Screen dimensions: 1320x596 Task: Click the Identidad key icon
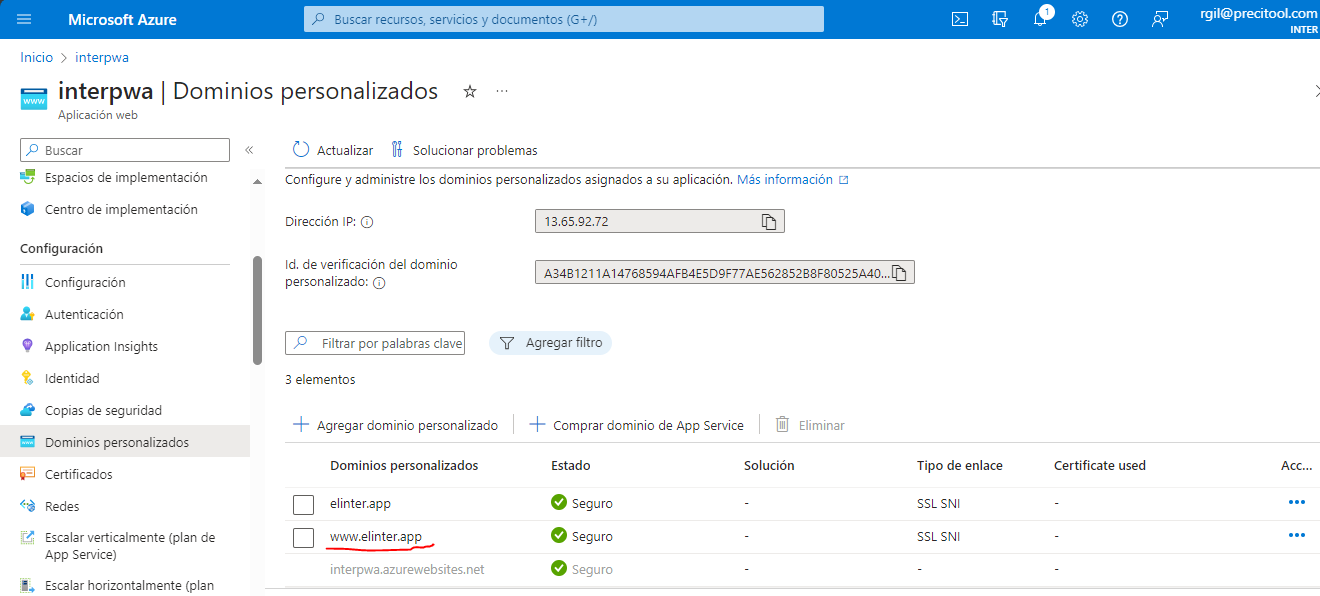(x=27, y=378)
